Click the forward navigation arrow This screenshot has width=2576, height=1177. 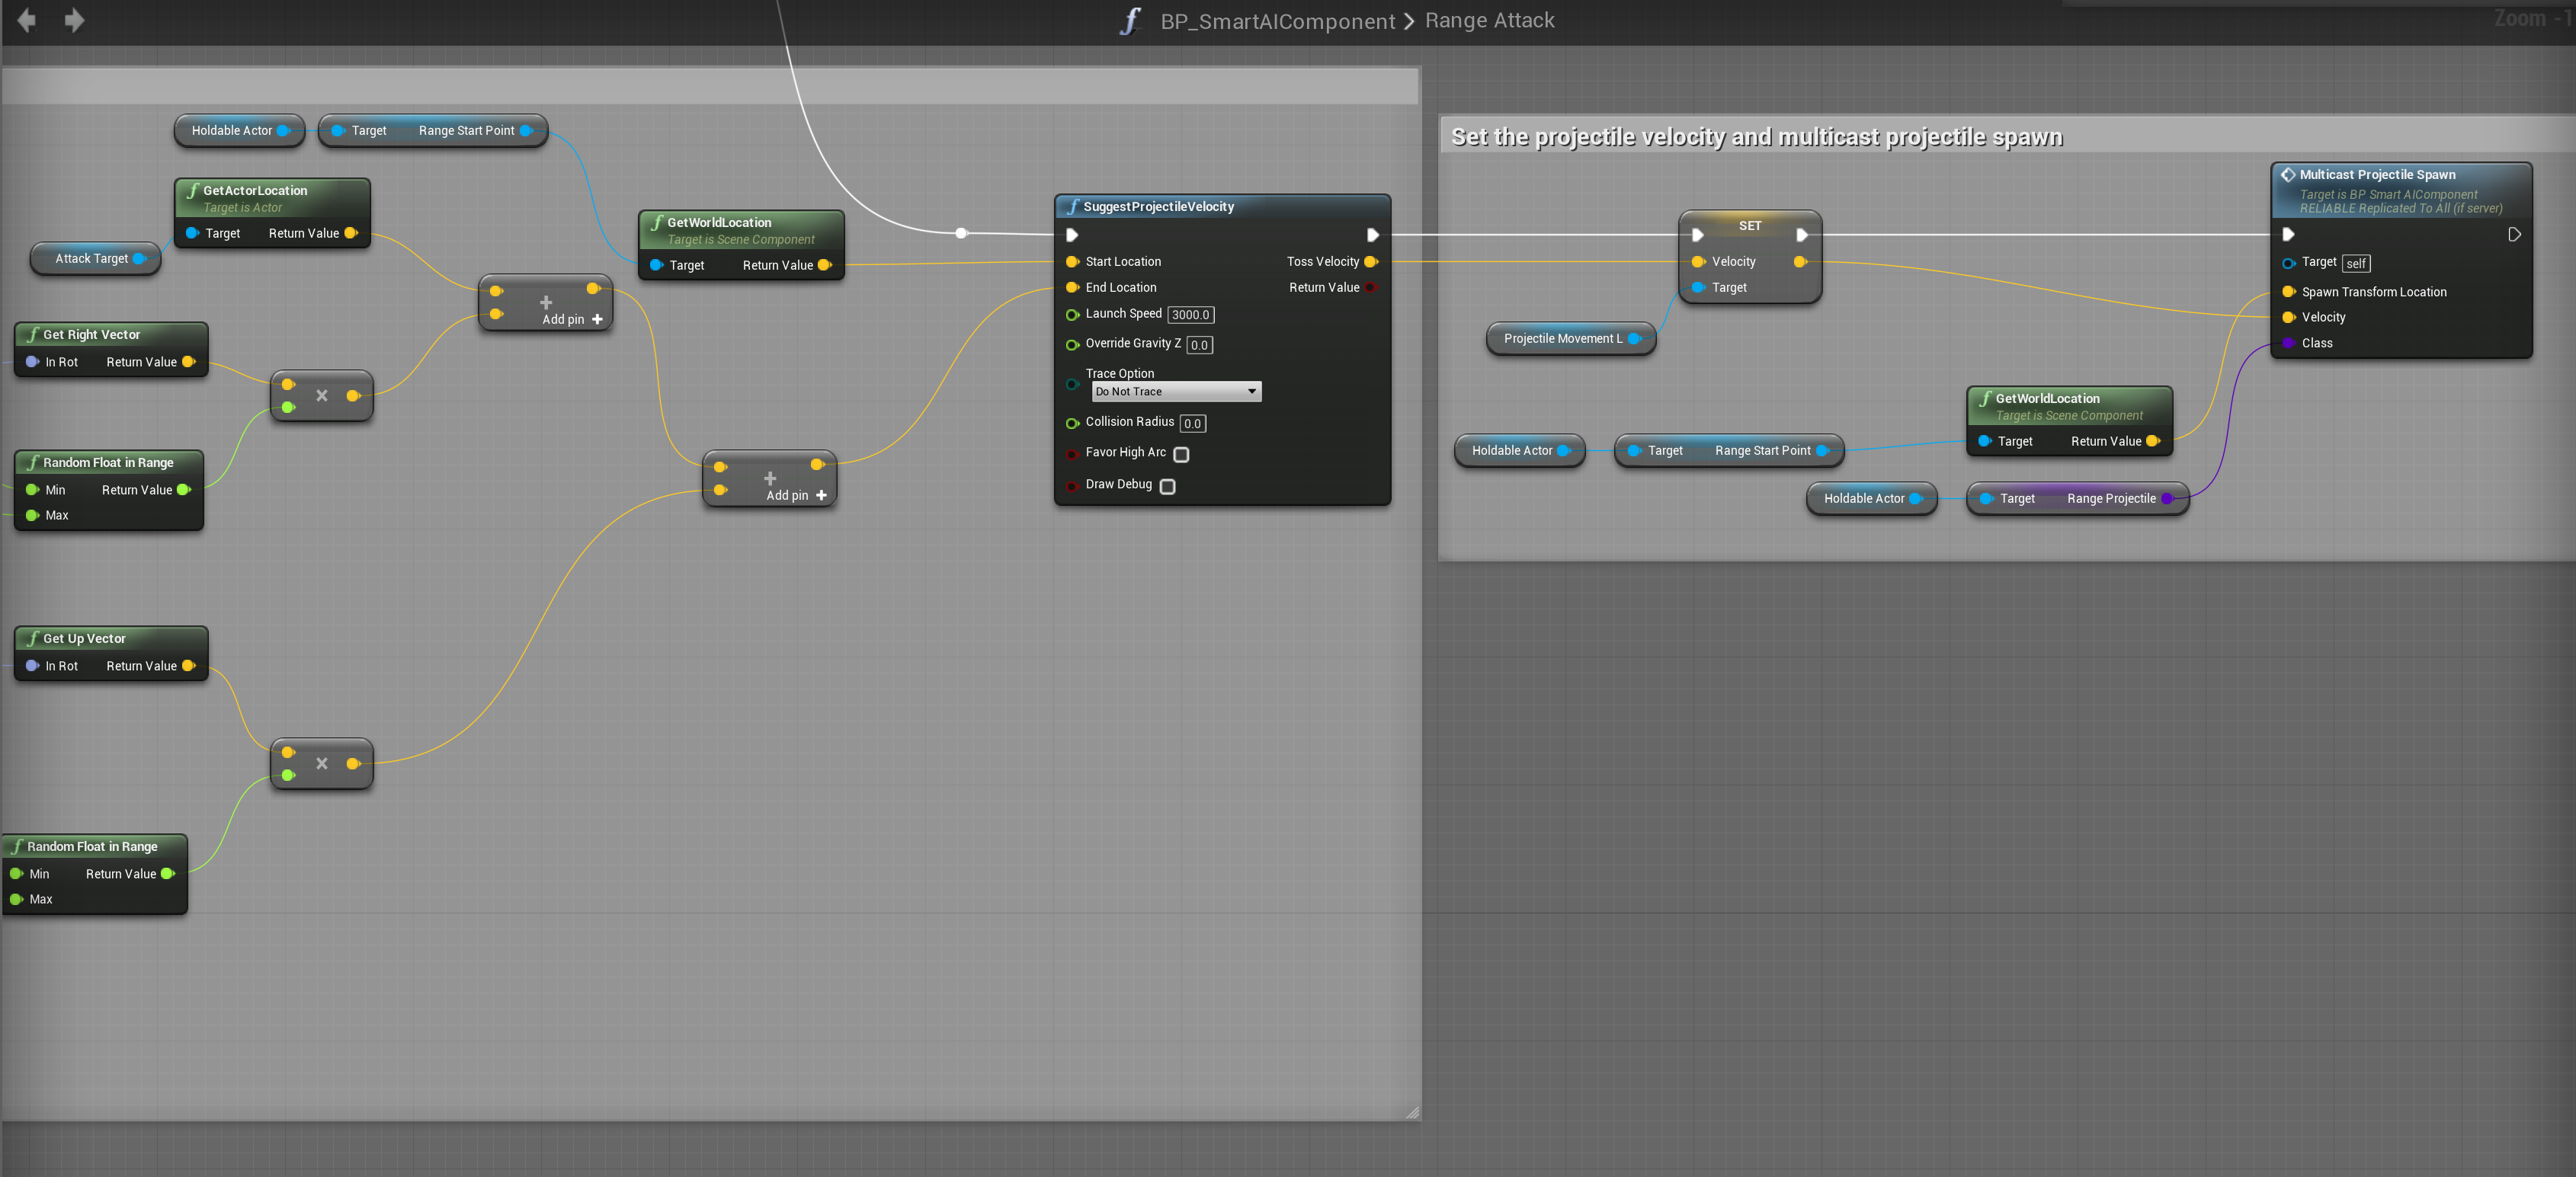(x=74, y=20)
